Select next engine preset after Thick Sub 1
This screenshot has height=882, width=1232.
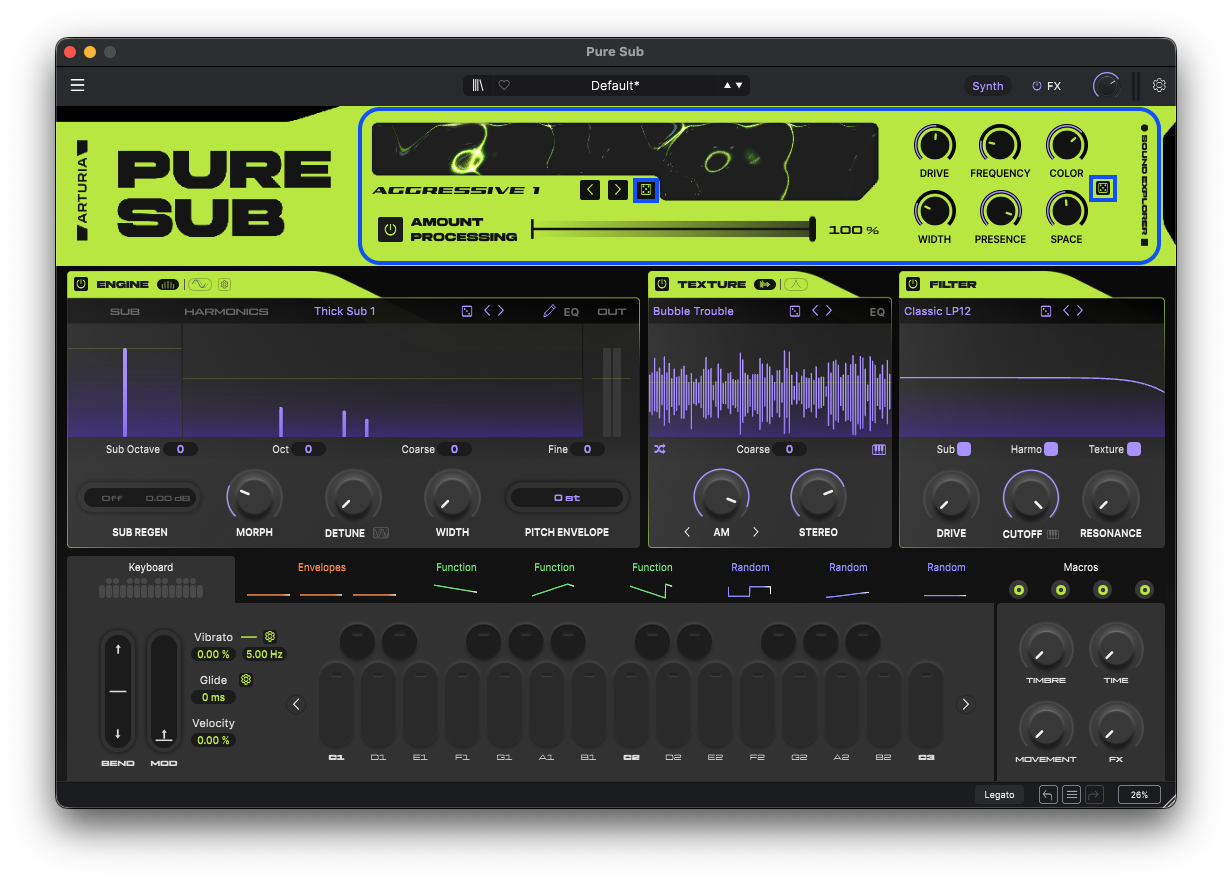(x=501, y=311)
